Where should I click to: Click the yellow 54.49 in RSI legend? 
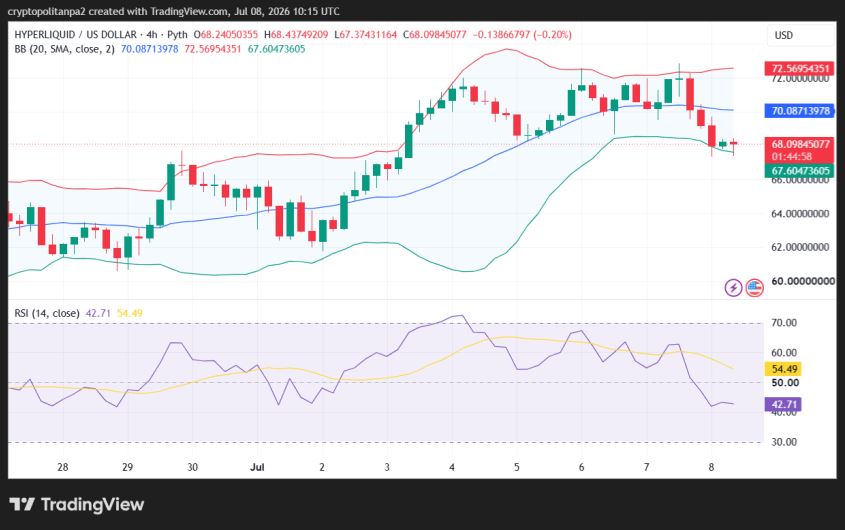129,313
